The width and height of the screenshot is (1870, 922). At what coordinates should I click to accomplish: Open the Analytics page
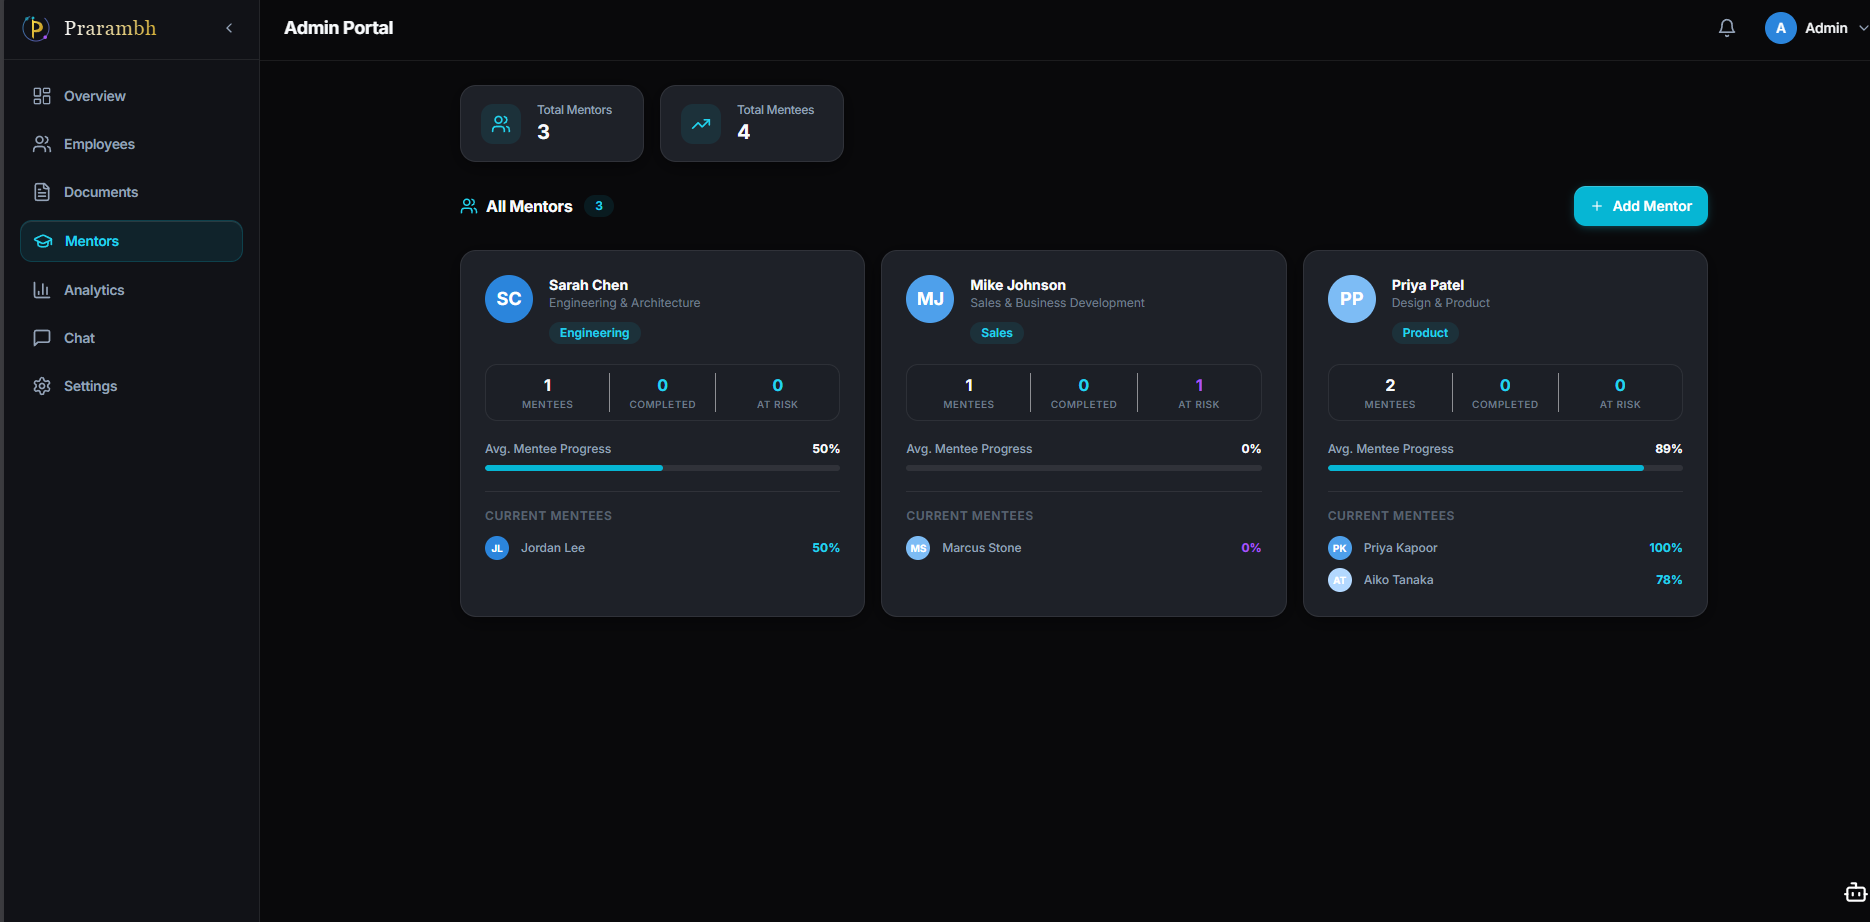point(131,290)
